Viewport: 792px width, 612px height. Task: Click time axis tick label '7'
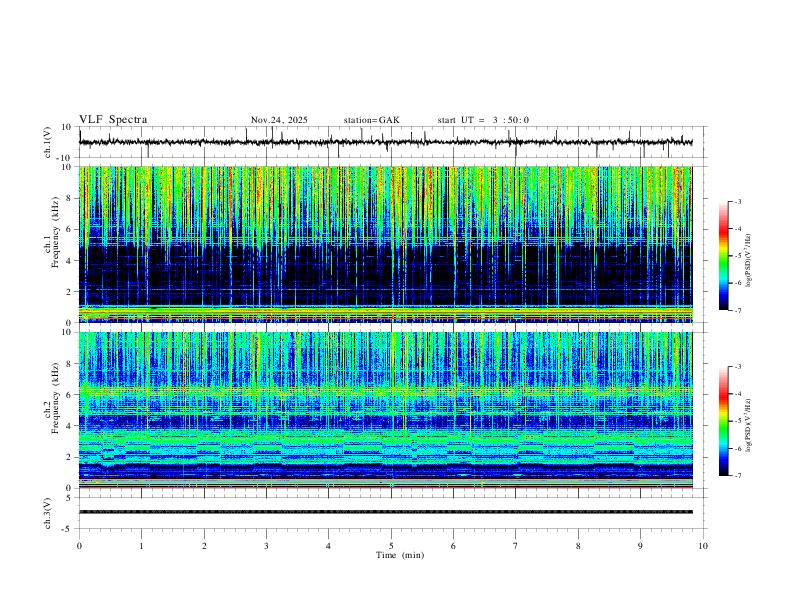(x=516, y=546)
